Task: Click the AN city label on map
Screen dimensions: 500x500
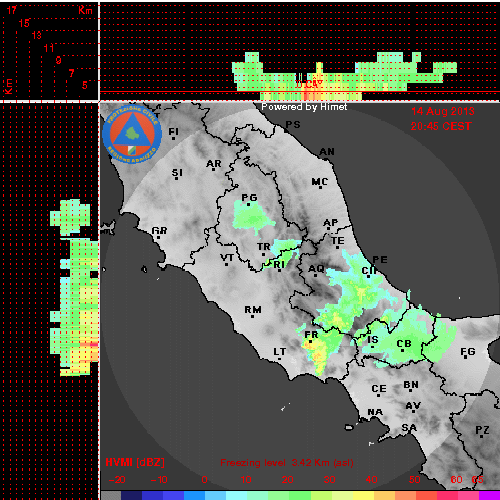Action: pos(327,152)
